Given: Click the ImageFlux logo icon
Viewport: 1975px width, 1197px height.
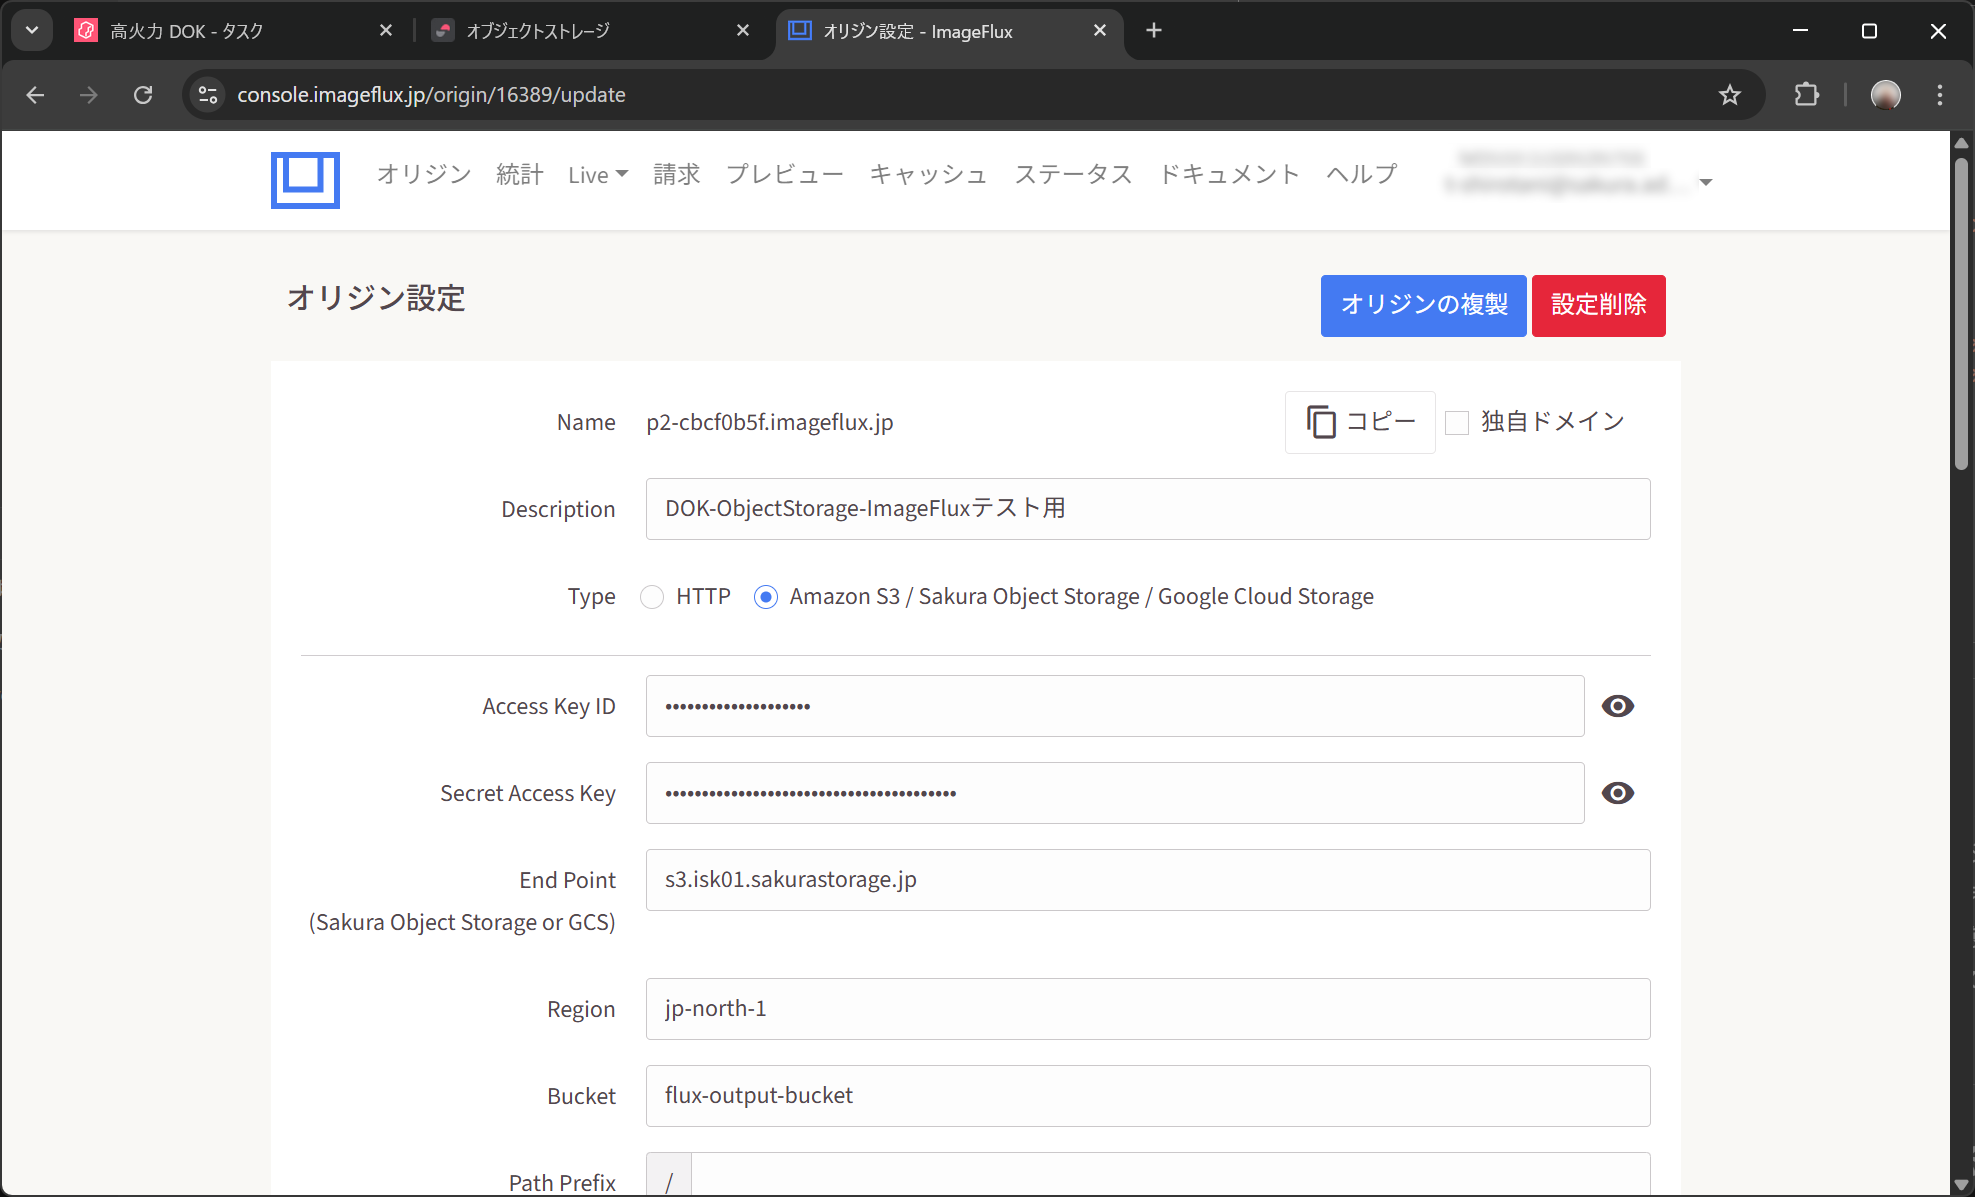Looking at the screenshot, I should (305, 180).
